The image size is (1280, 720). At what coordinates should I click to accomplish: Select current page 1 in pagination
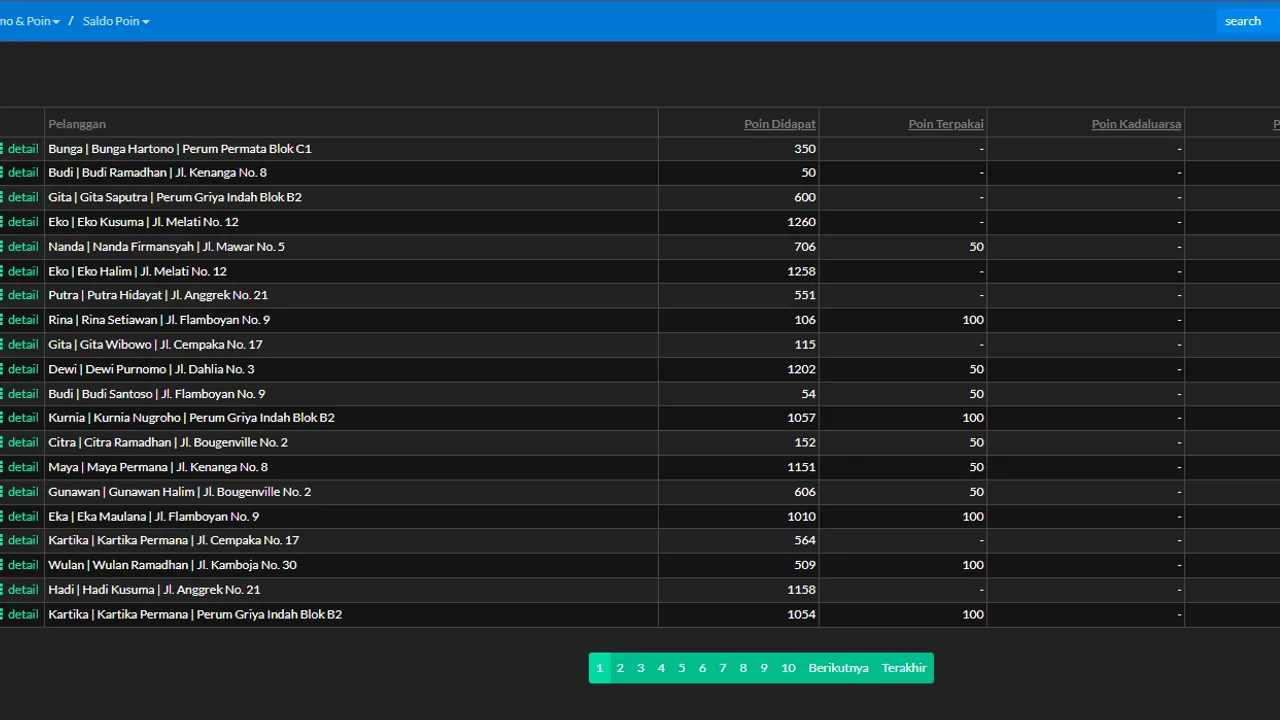point(599,668)
